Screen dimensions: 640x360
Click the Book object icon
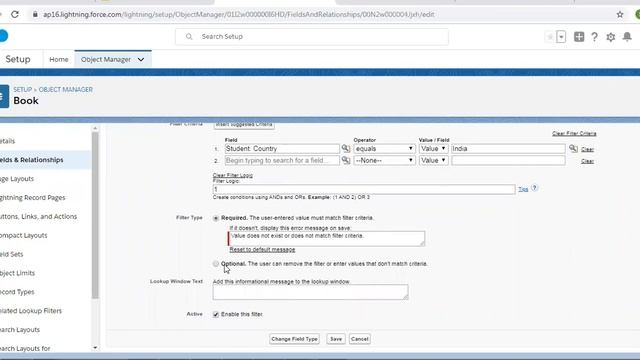click(x=3, y=96)
